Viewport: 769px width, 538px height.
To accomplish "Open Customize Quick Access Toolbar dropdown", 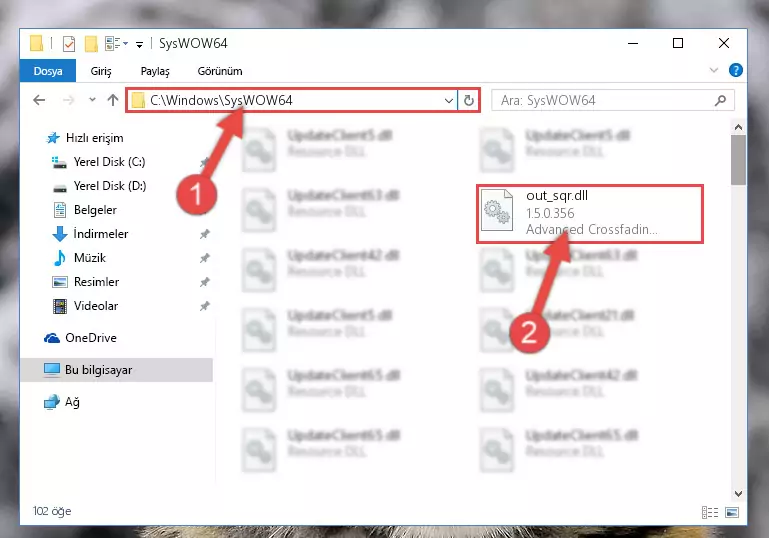I will (x=139, y=45).
